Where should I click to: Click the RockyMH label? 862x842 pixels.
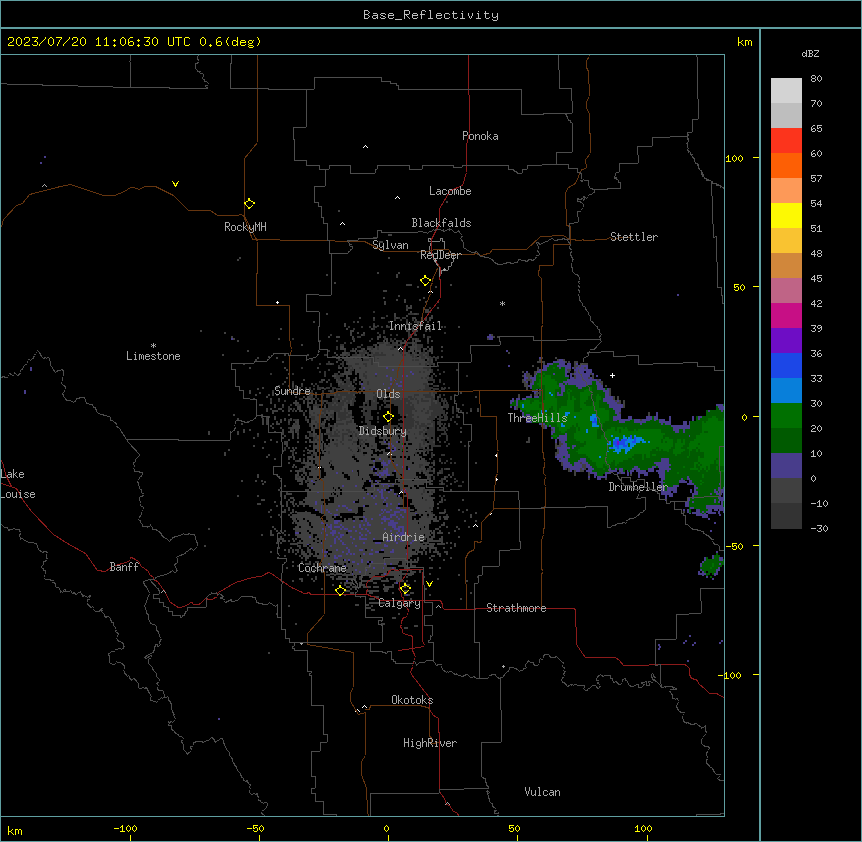245,227
